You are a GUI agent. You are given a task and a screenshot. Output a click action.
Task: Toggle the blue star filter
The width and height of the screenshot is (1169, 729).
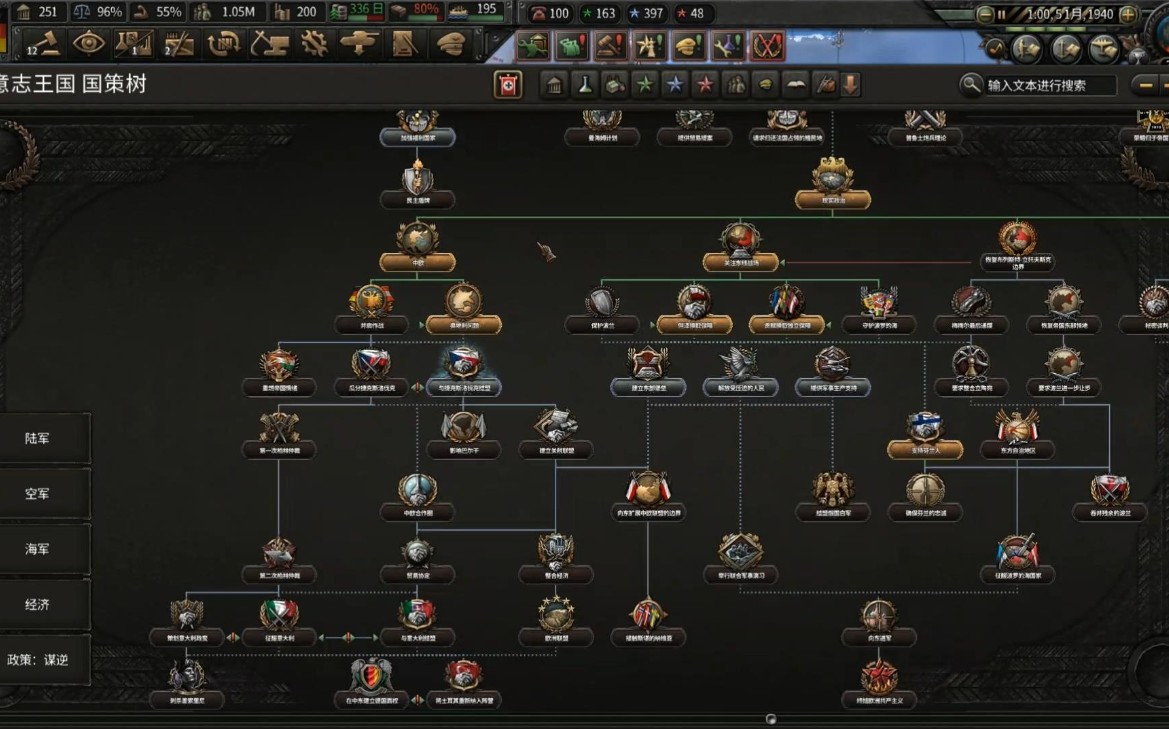coord(675,85)
